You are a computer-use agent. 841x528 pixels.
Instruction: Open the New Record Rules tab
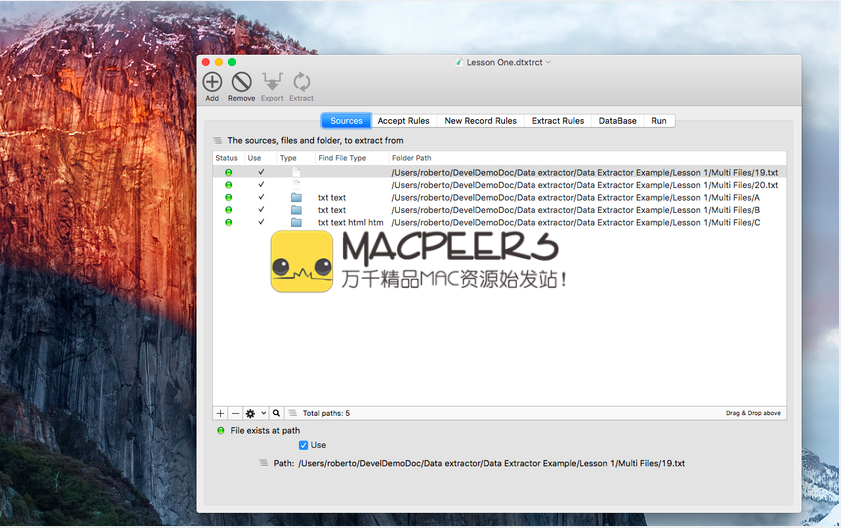(x=480, y=121)
